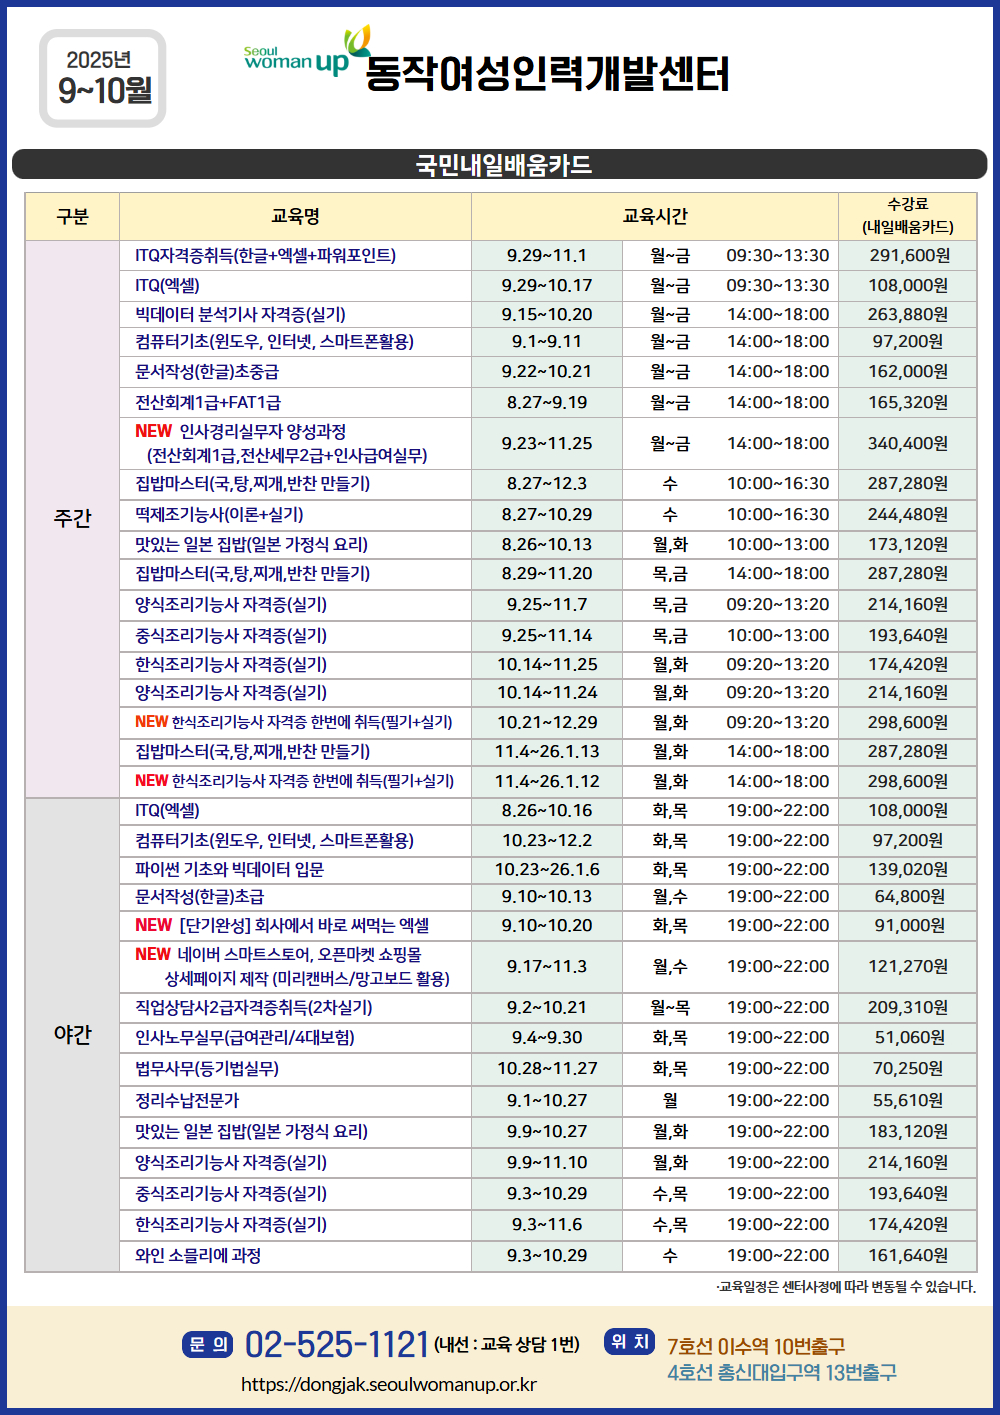Click the tuition fee 291,600원
The image size is (1000, 1415).
click(908, 256)
